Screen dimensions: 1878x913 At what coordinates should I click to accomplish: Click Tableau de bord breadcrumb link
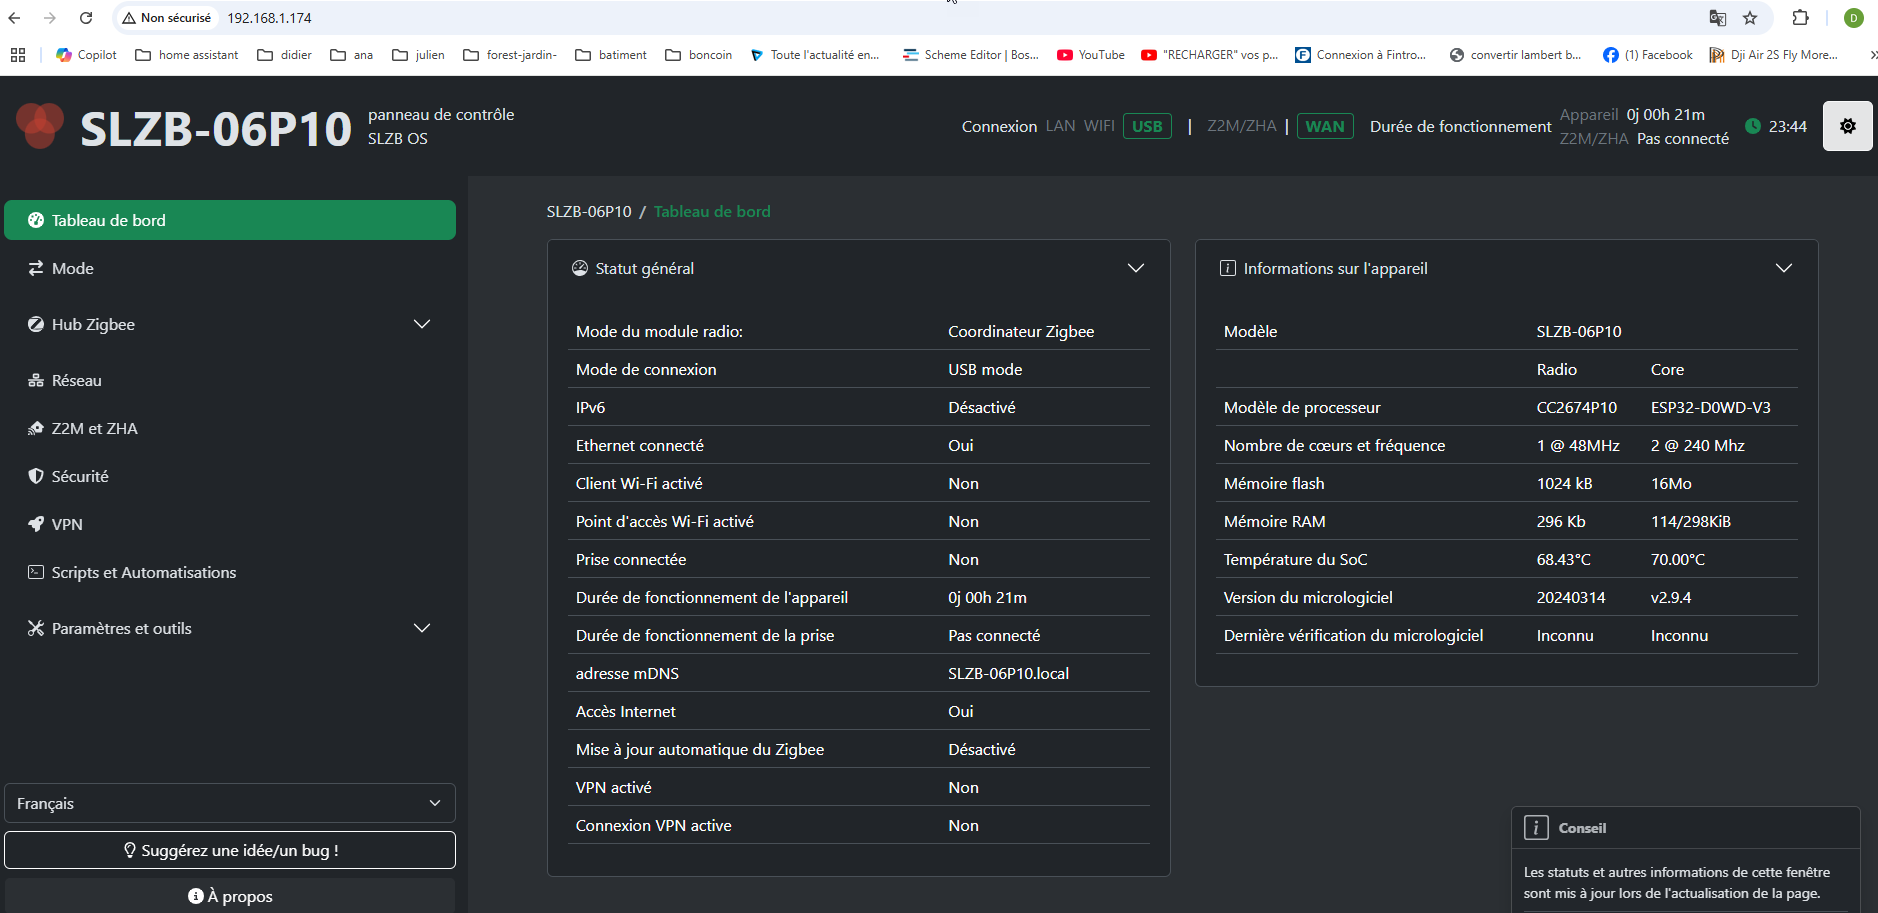712,211
